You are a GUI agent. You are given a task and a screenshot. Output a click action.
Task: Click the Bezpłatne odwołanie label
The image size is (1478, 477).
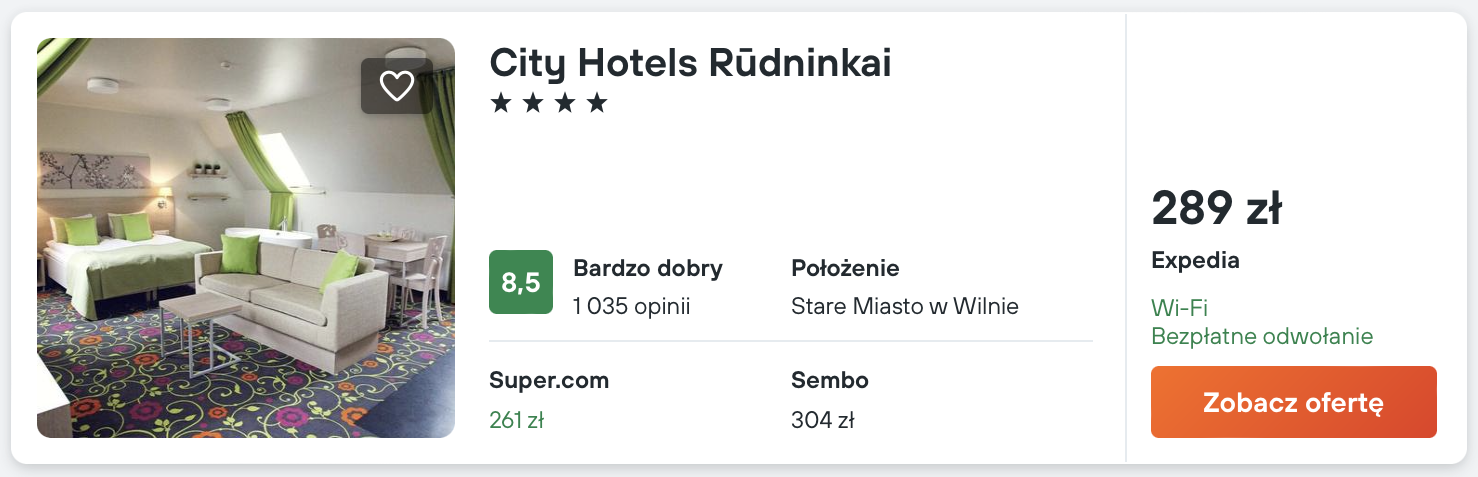coord(1262,336)
